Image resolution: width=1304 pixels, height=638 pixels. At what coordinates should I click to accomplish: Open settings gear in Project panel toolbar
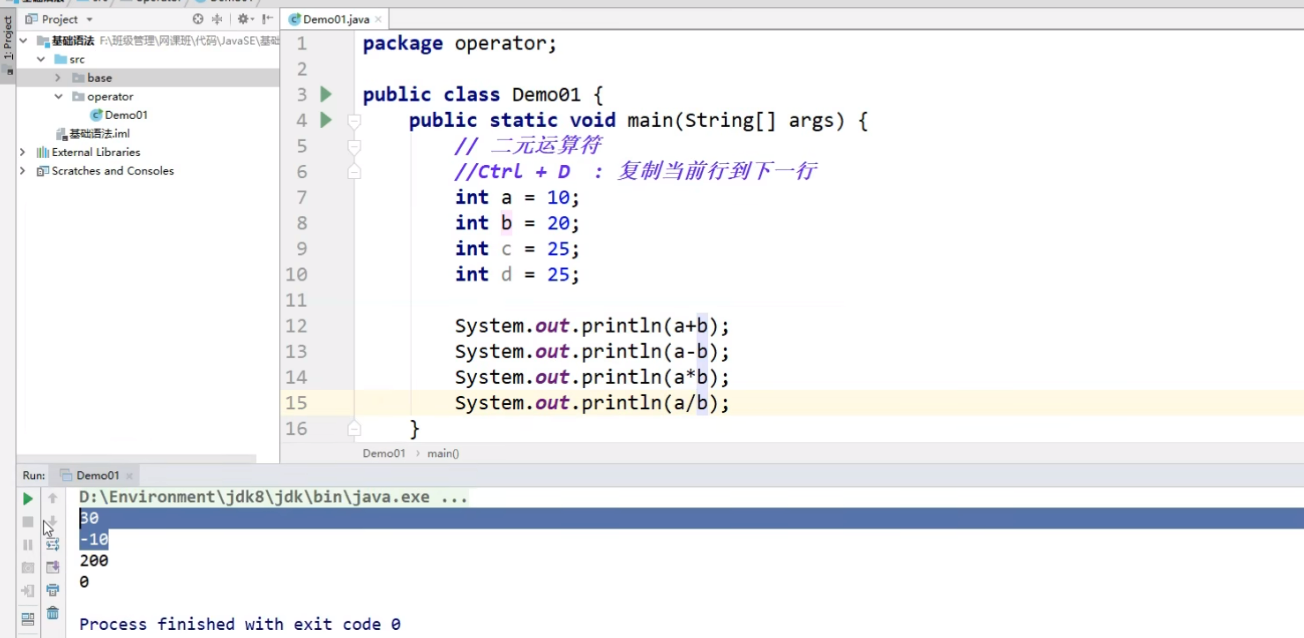245,18
